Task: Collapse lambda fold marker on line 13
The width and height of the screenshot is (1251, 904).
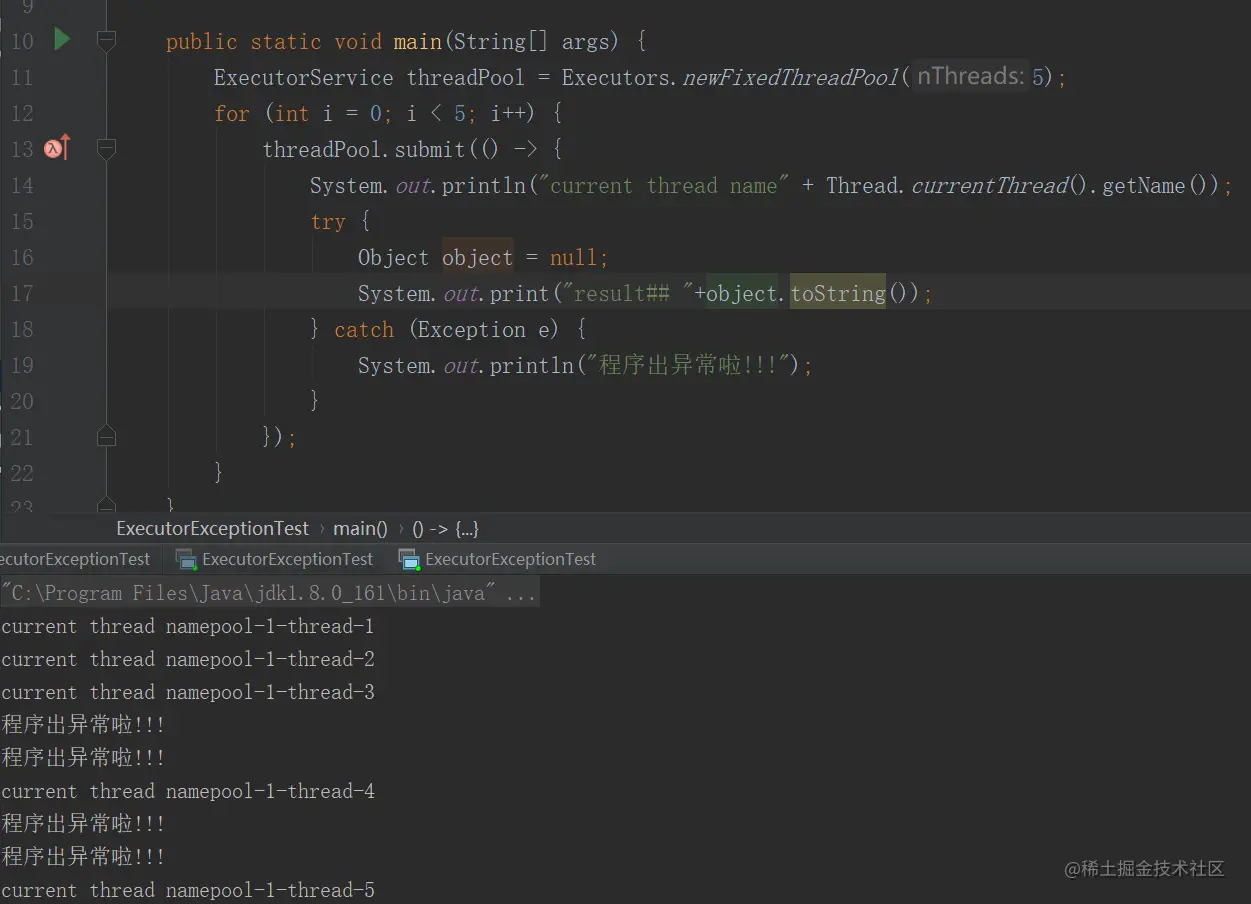Action: 106,149
